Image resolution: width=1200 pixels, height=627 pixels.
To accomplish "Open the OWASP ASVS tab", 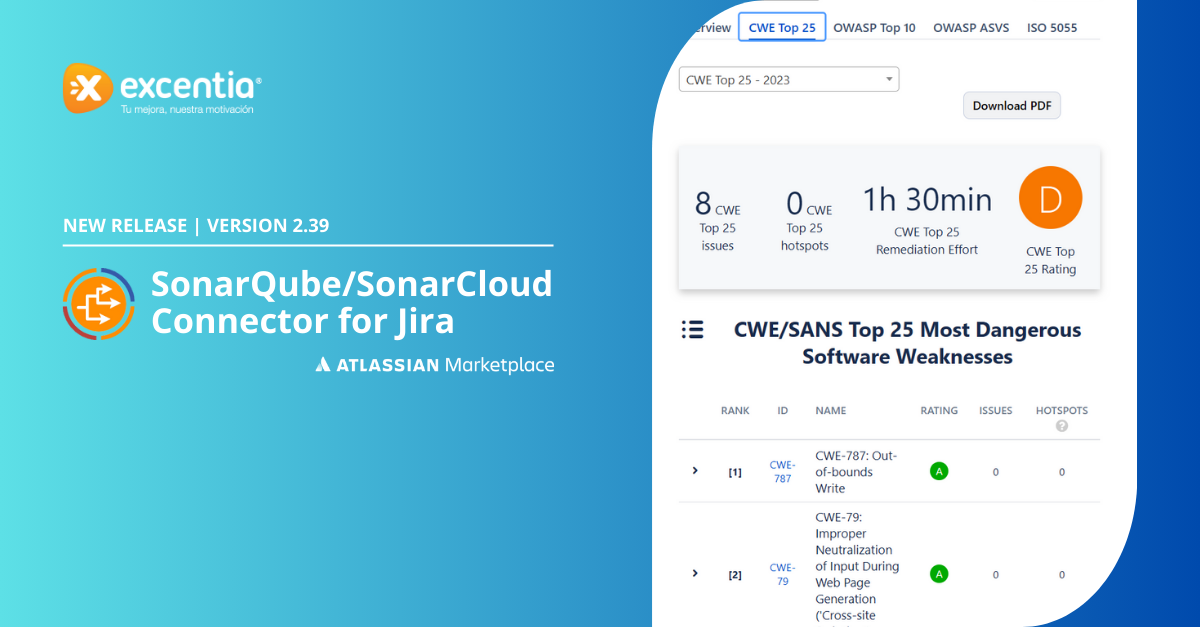I will point(971,28).
